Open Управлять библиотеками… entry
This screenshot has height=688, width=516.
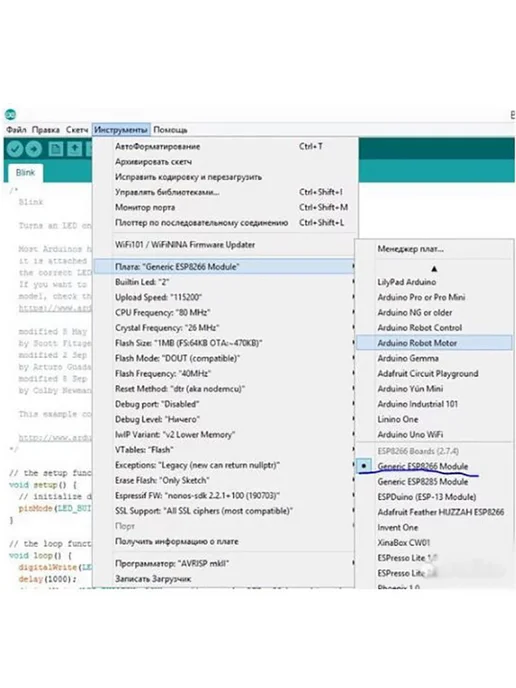[225, 192]
